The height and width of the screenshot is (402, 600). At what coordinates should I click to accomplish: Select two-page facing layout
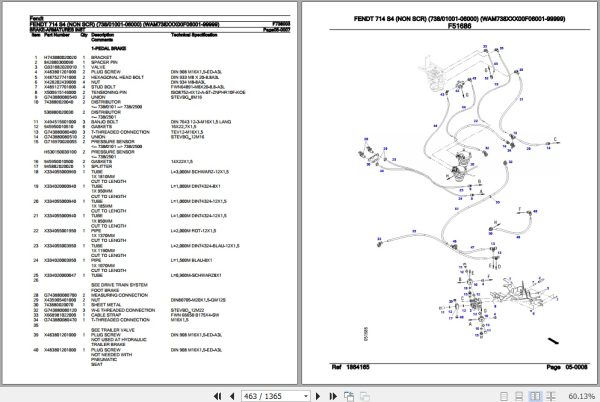535,396
